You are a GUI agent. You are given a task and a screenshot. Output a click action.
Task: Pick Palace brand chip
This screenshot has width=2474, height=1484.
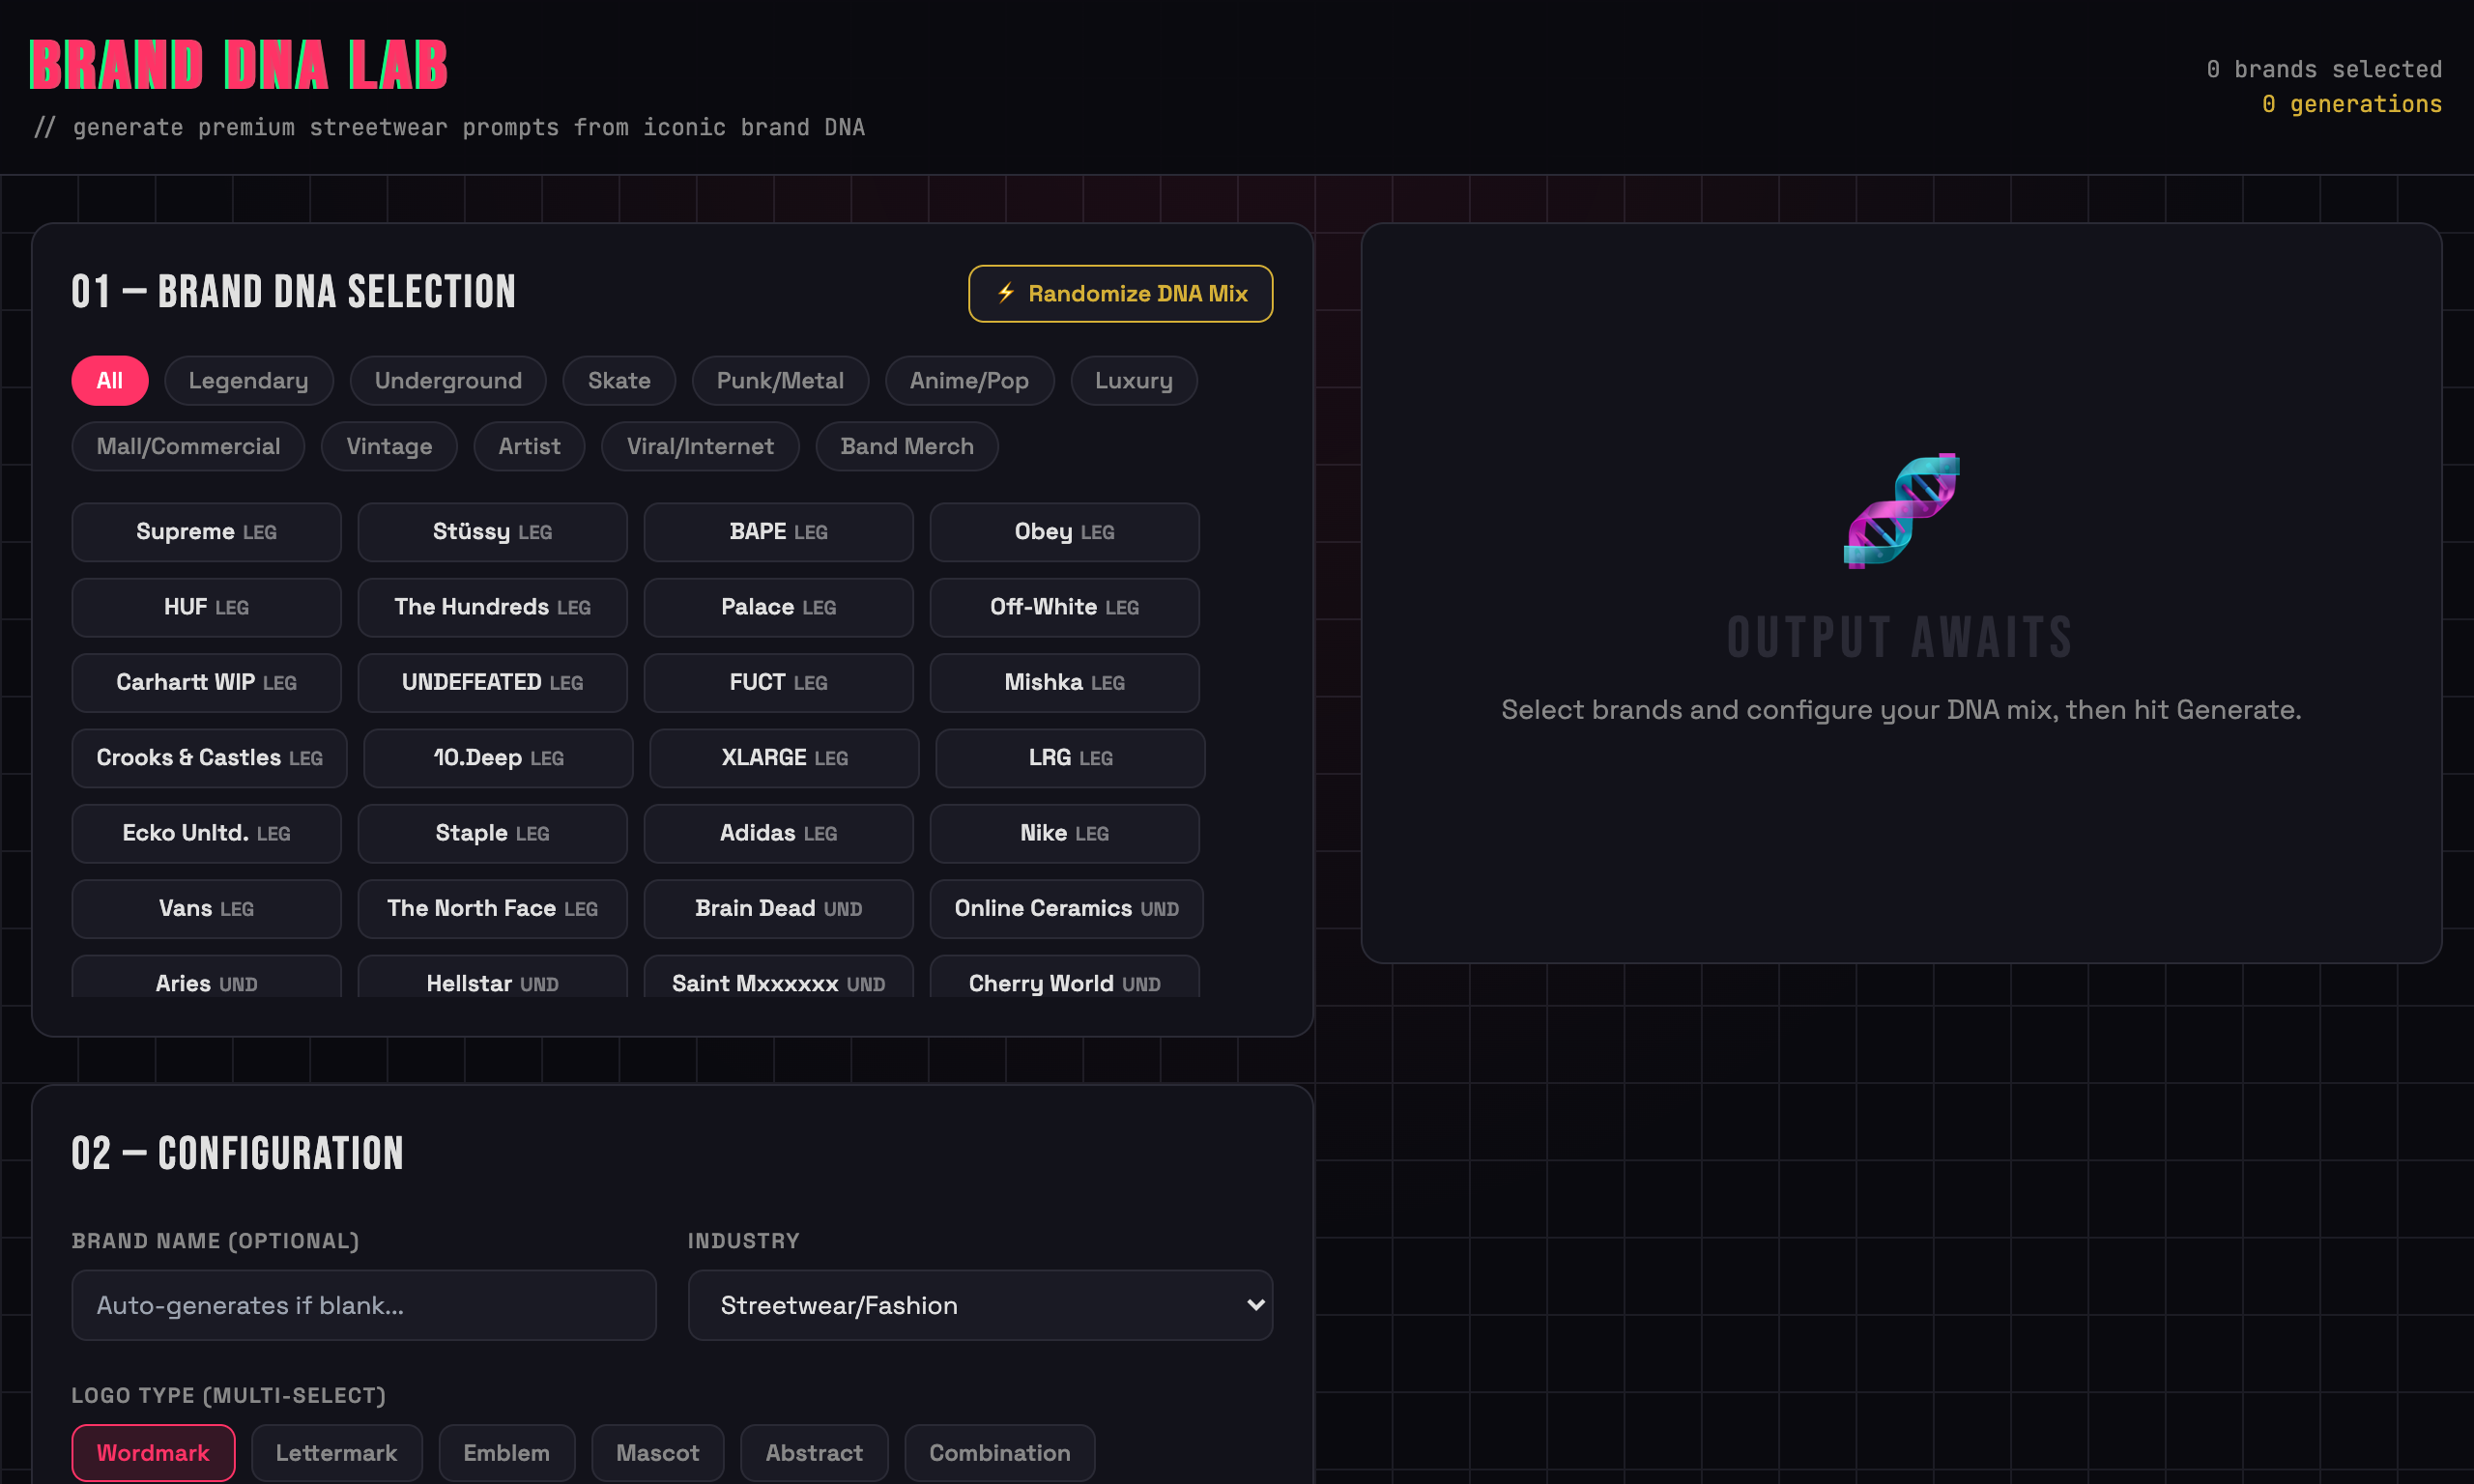click(779, 607)
